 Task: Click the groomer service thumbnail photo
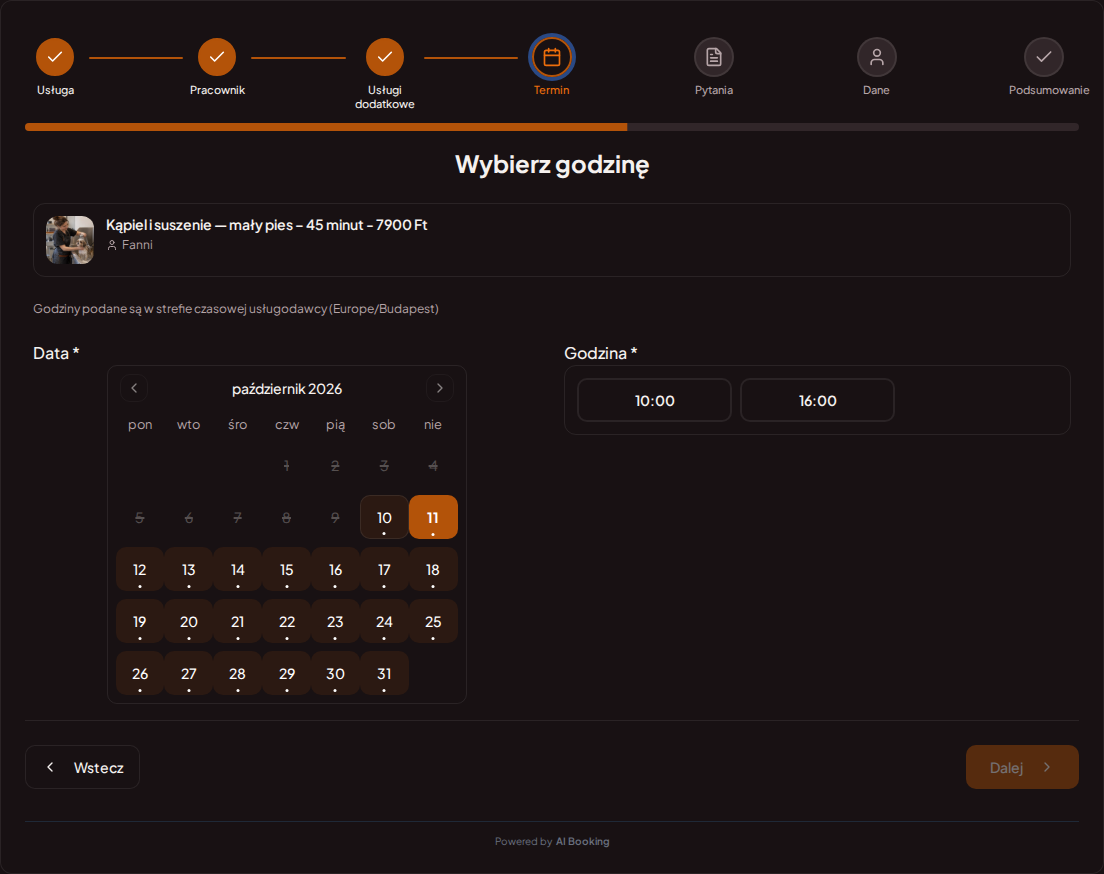coord(70,240)
